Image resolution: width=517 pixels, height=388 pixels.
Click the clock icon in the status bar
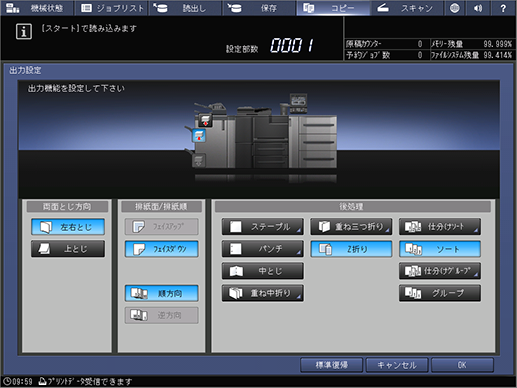coord(7,381)
